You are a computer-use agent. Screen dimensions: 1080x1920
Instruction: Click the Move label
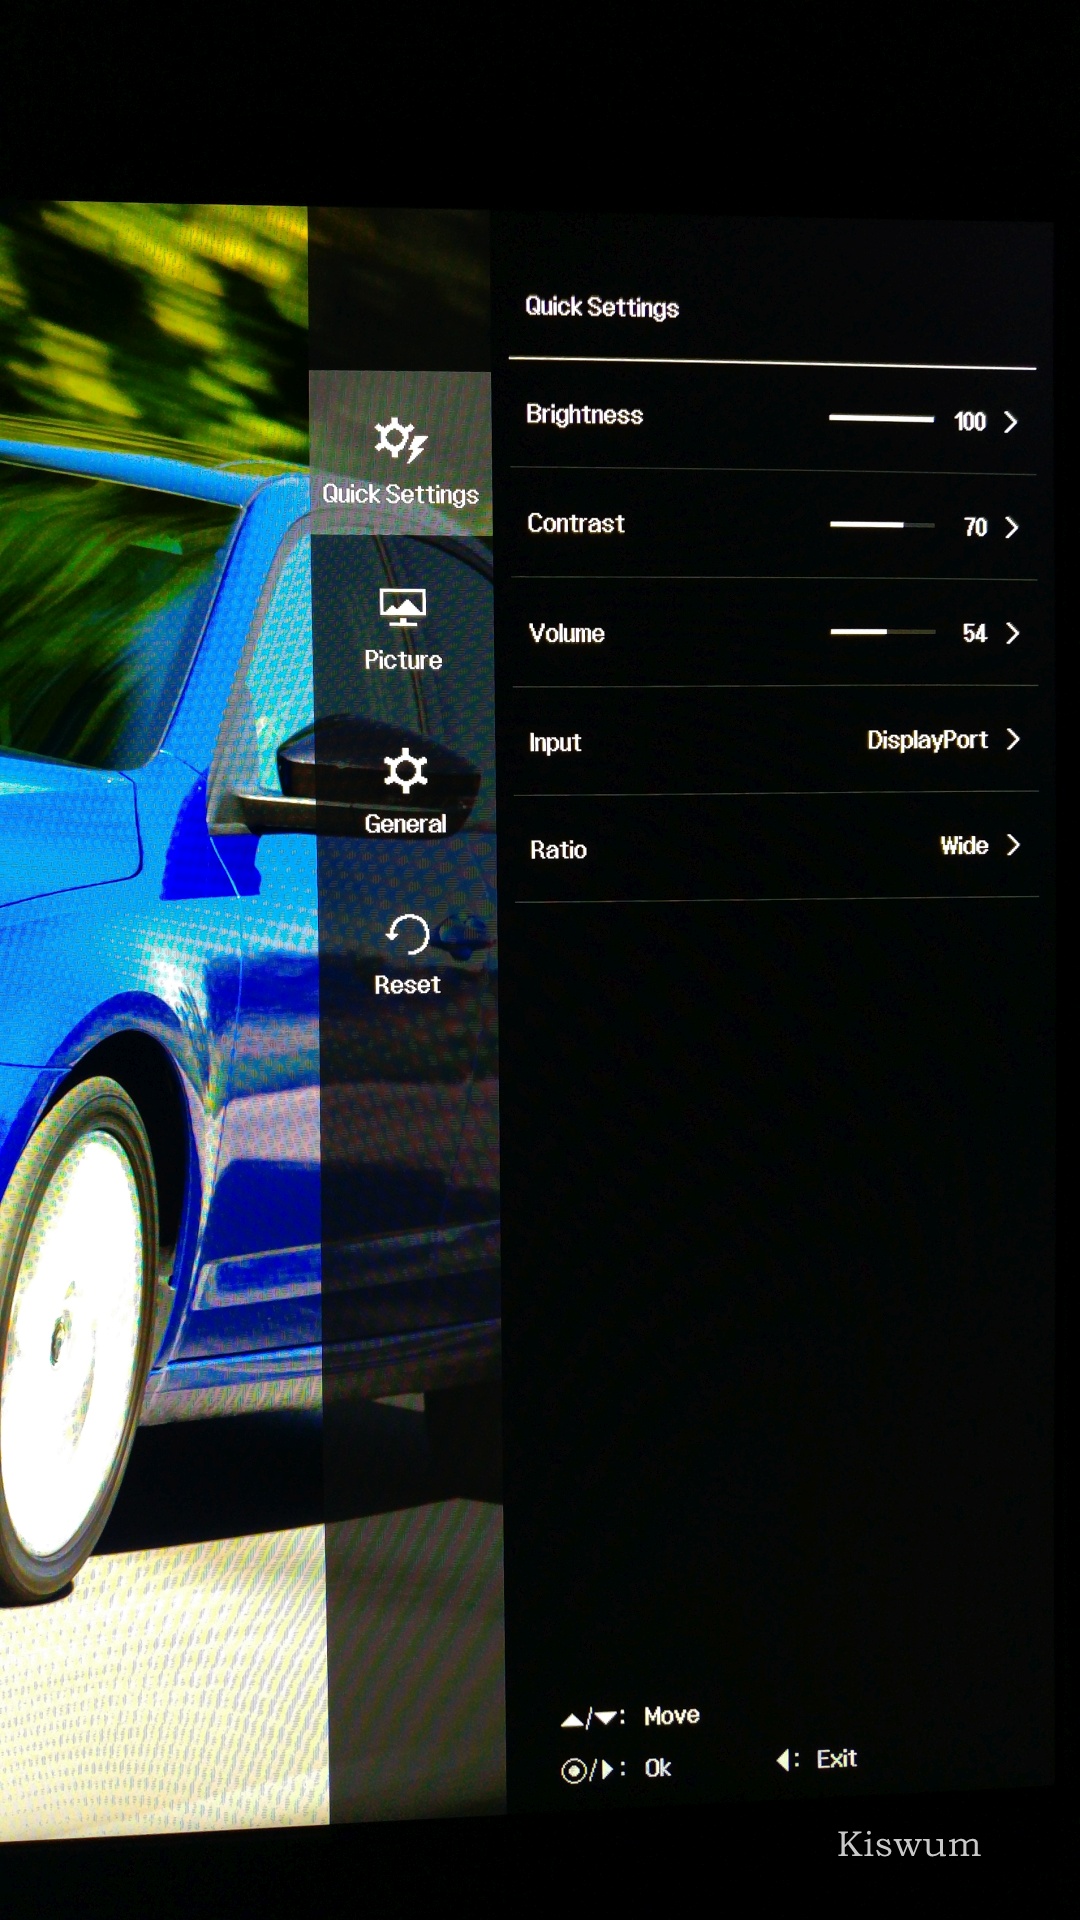pyautogui.click(x=672, y=1716)
